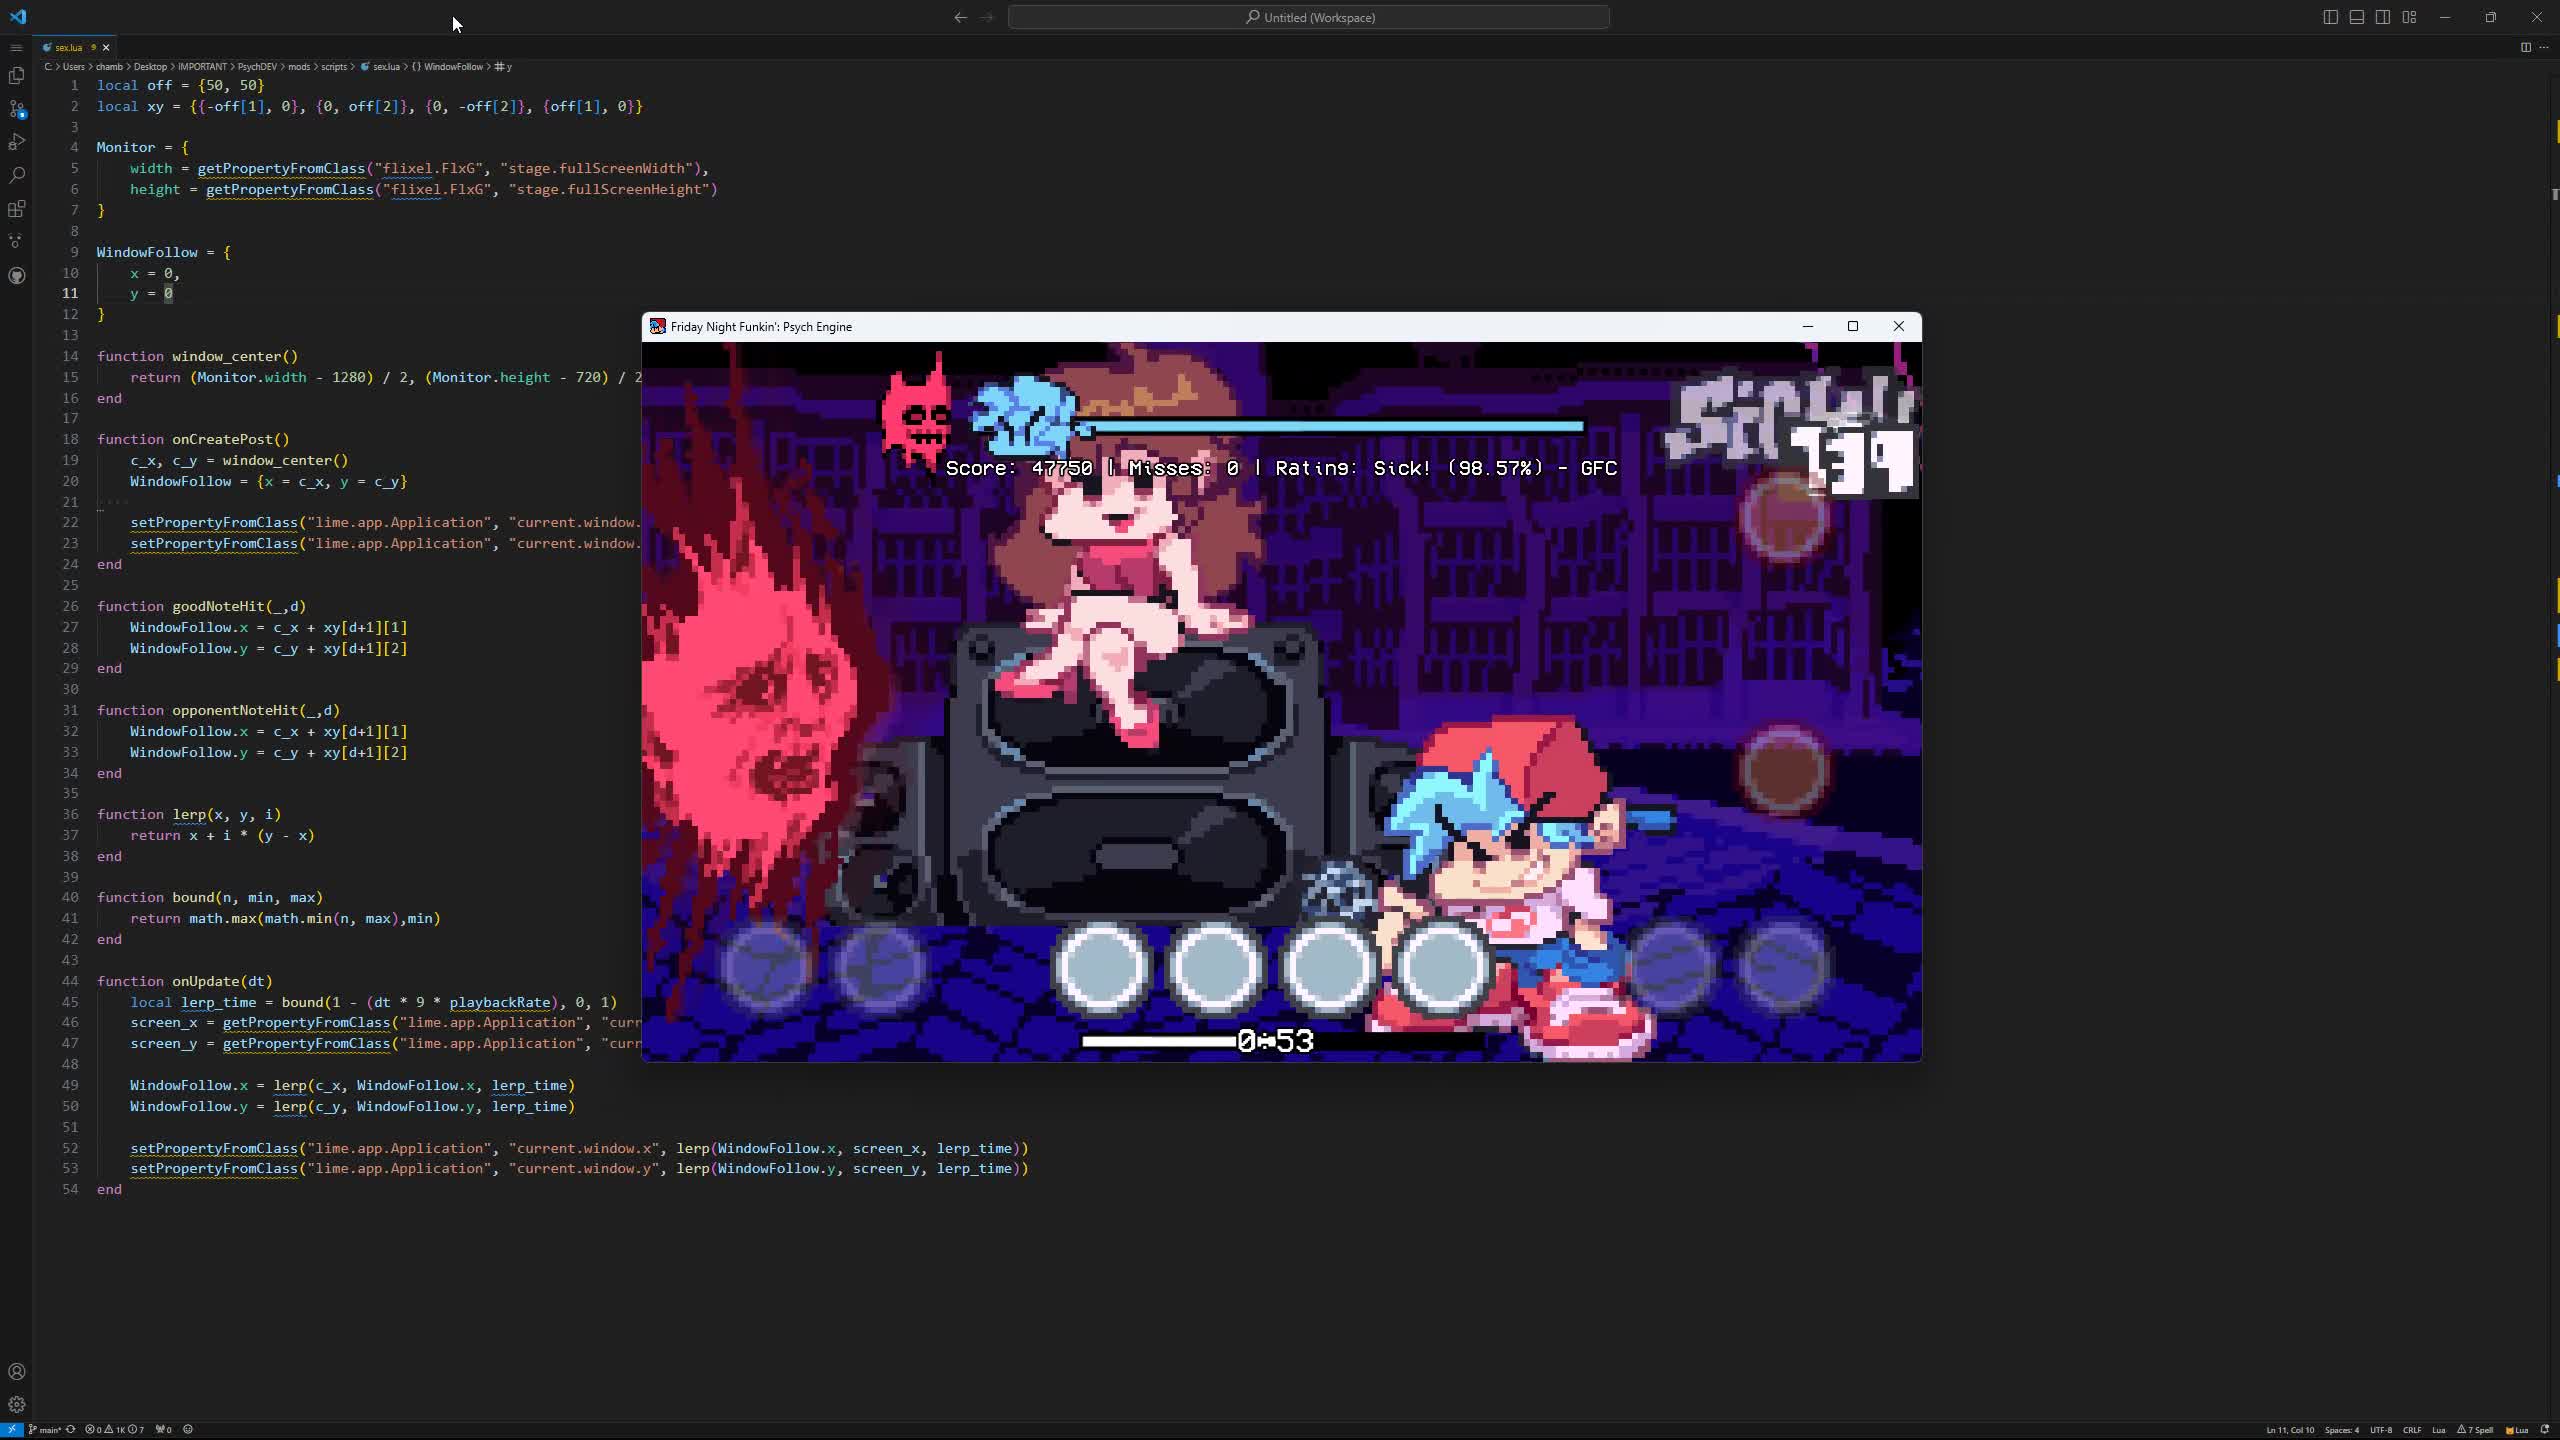Viewport: 2560px width, 1440px height.
Task: Click the Lua language mode in status bar
Action: (2440, 1430)
